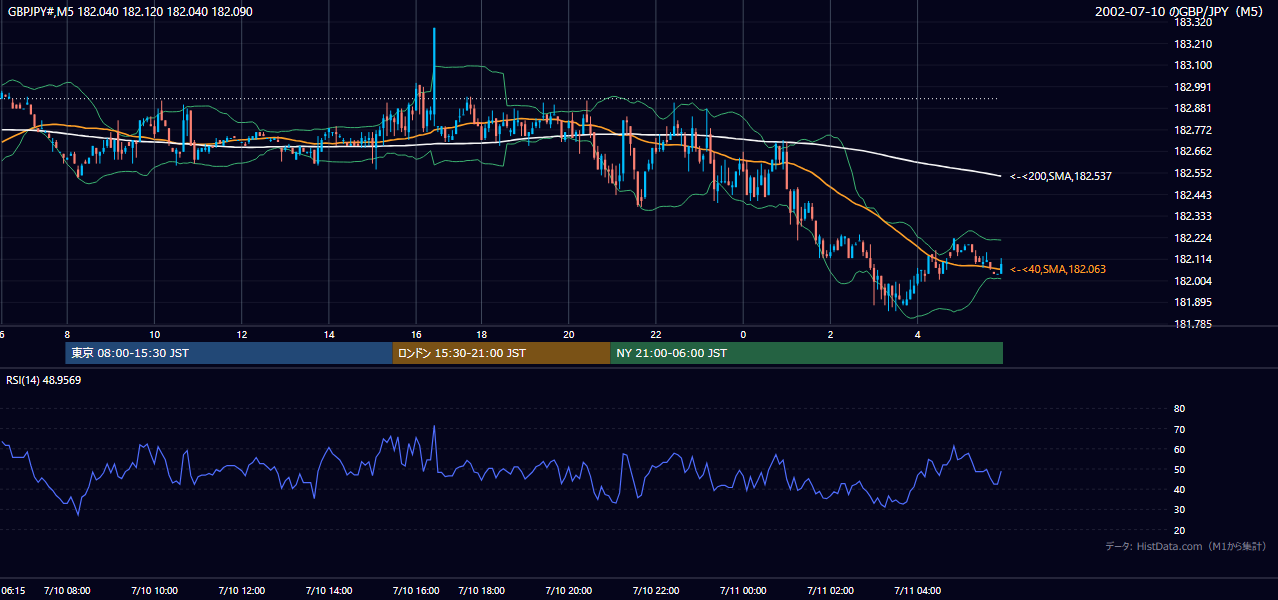Click the 183.100 price axis label

pos(1192,65)
